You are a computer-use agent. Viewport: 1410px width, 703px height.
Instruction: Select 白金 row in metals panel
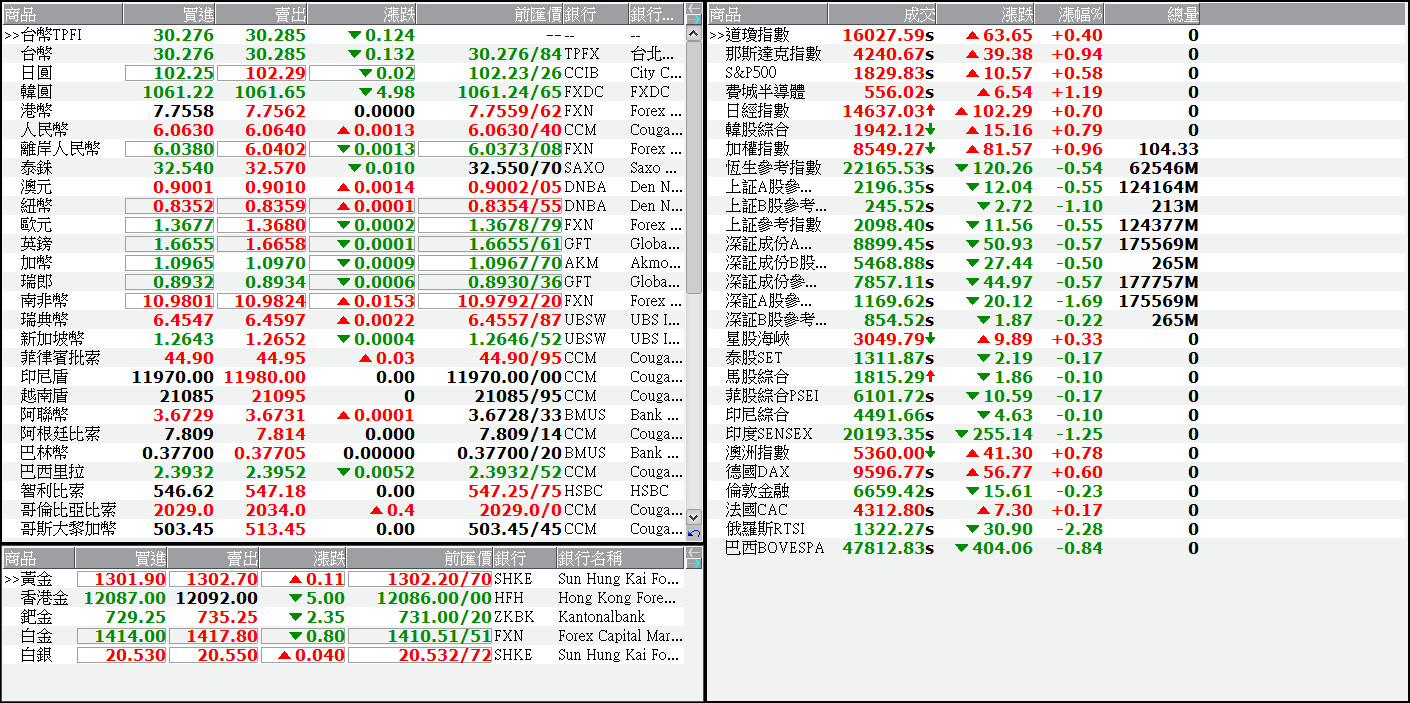click(343, 636)
